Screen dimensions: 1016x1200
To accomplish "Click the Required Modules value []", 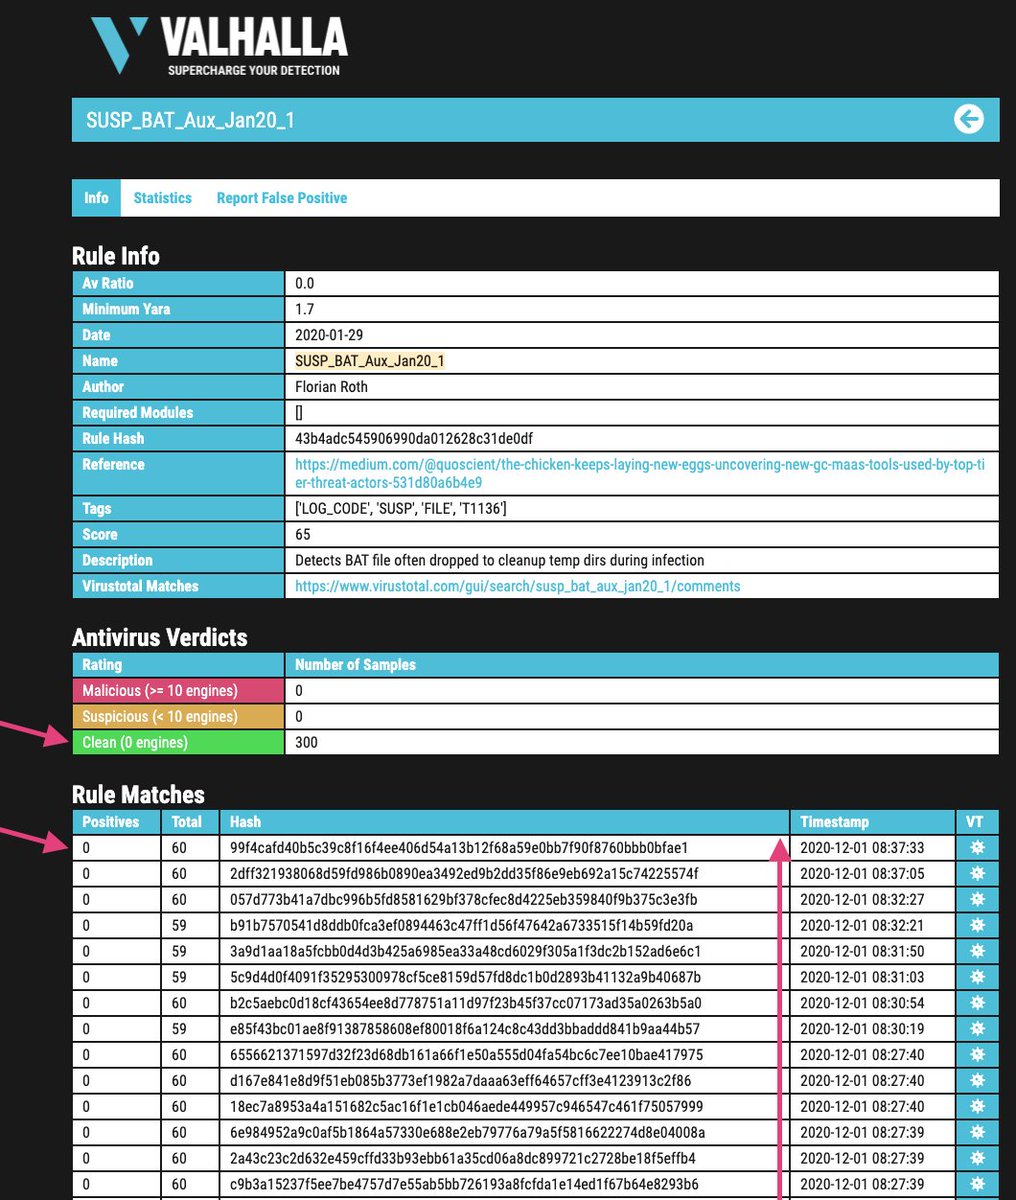I will pos(299,412).
